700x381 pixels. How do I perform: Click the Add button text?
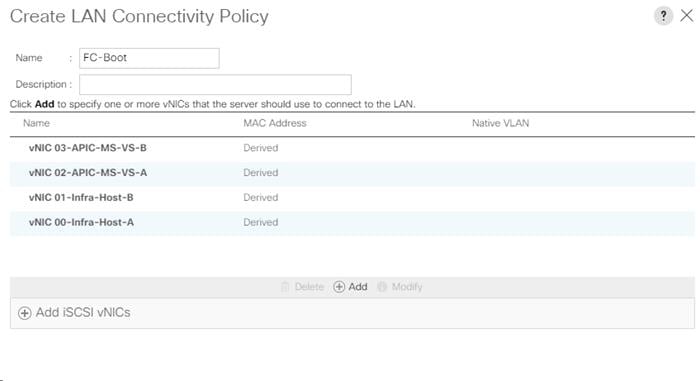358,287
